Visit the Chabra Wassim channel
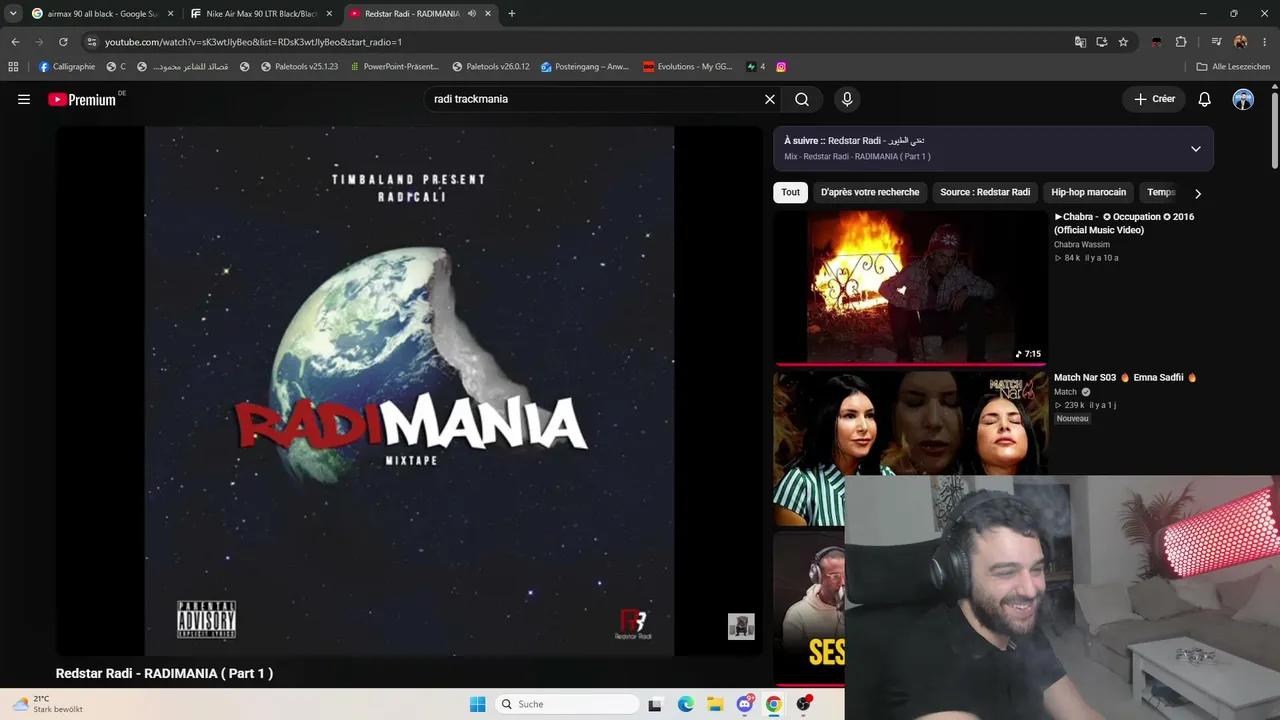This screenshot has width=1280, height=720. pyautogui.click(x=1081, y=245)
